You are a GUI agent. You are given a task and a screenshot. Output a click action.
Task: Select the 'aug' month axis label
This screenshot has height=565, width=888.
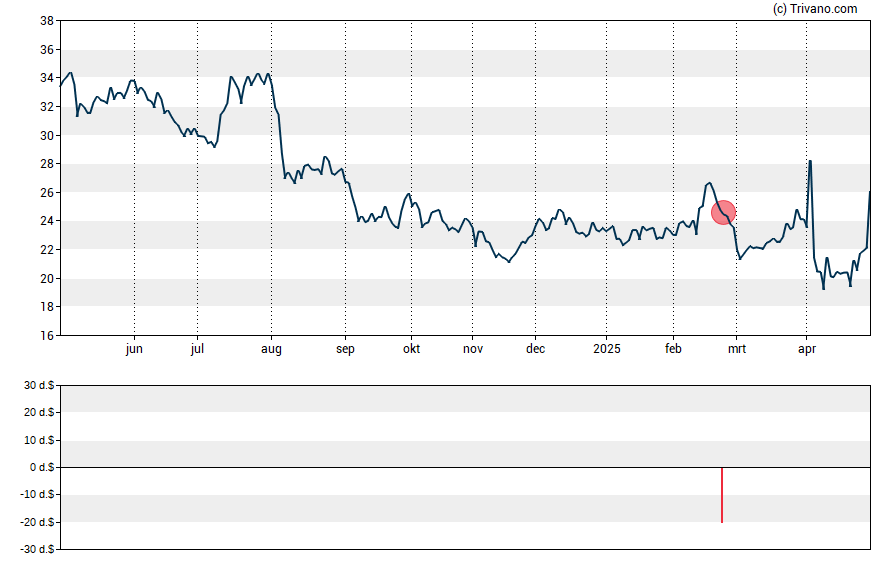pos(271,349)
